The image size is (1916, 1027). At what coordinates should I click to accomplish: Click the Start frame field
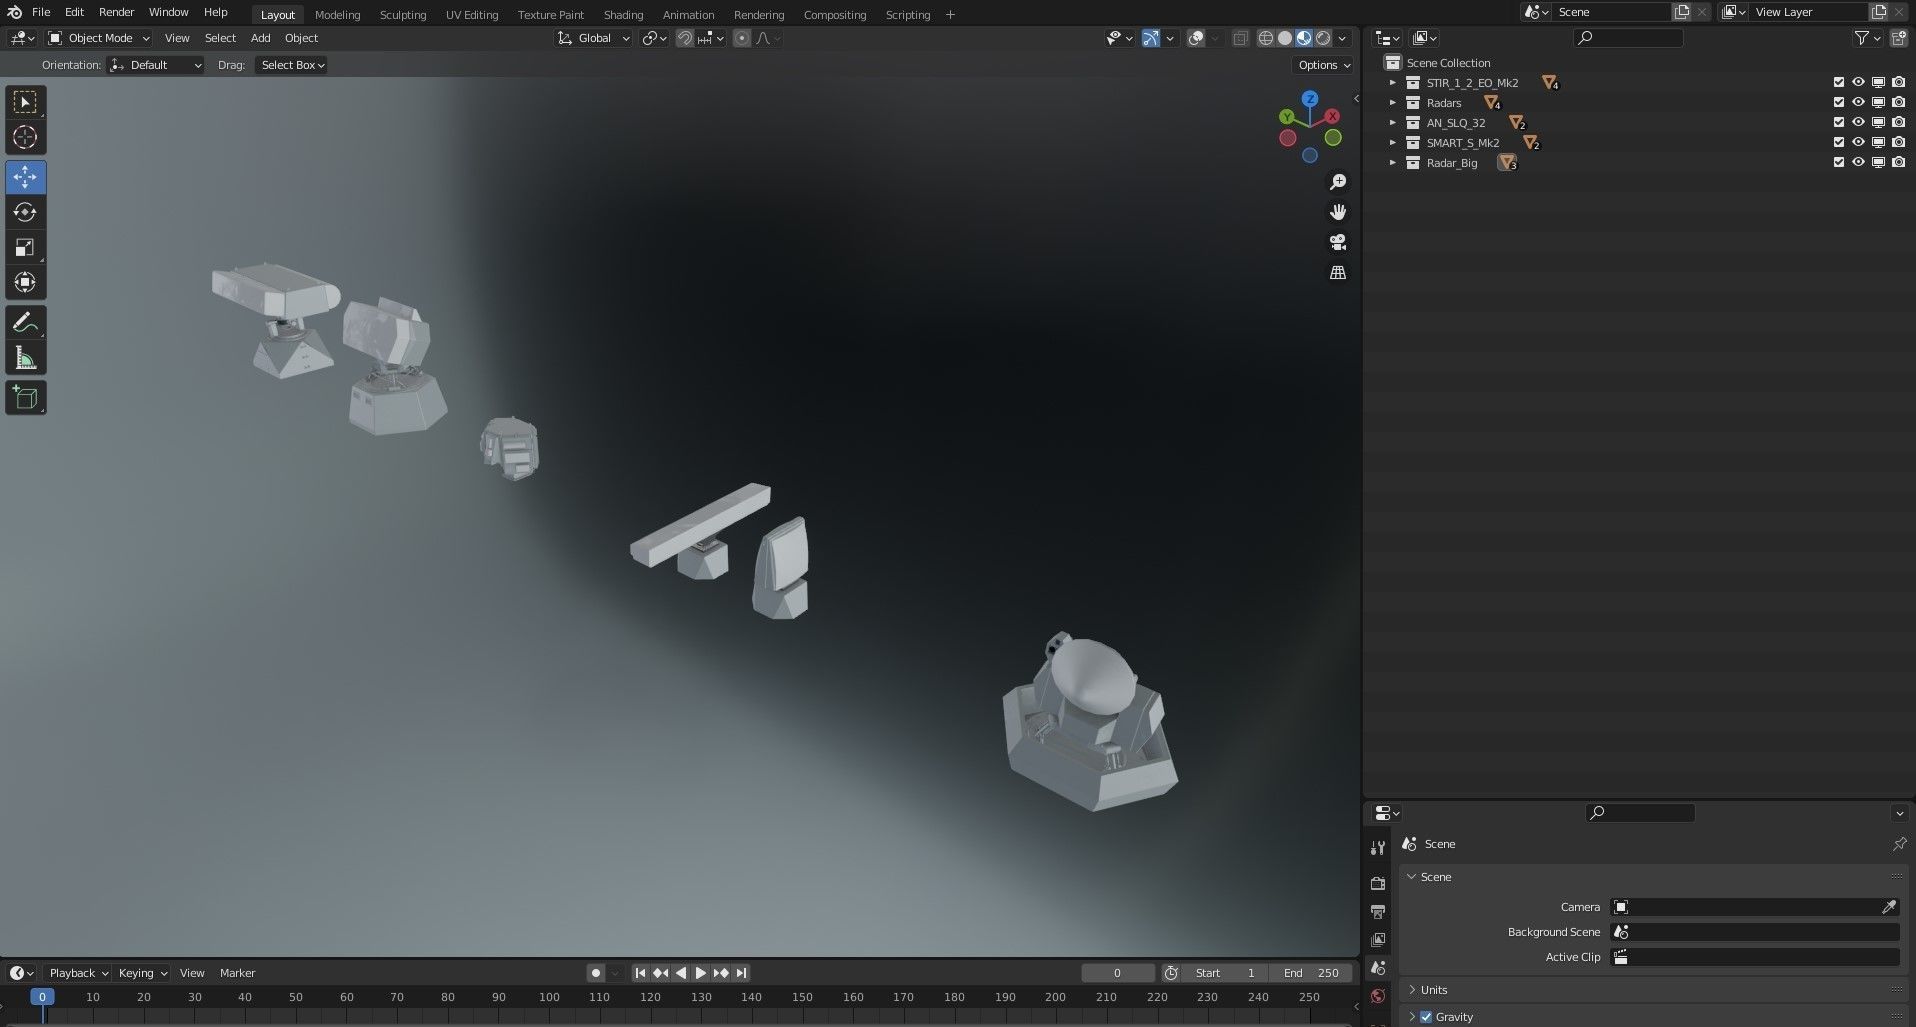1226,973
